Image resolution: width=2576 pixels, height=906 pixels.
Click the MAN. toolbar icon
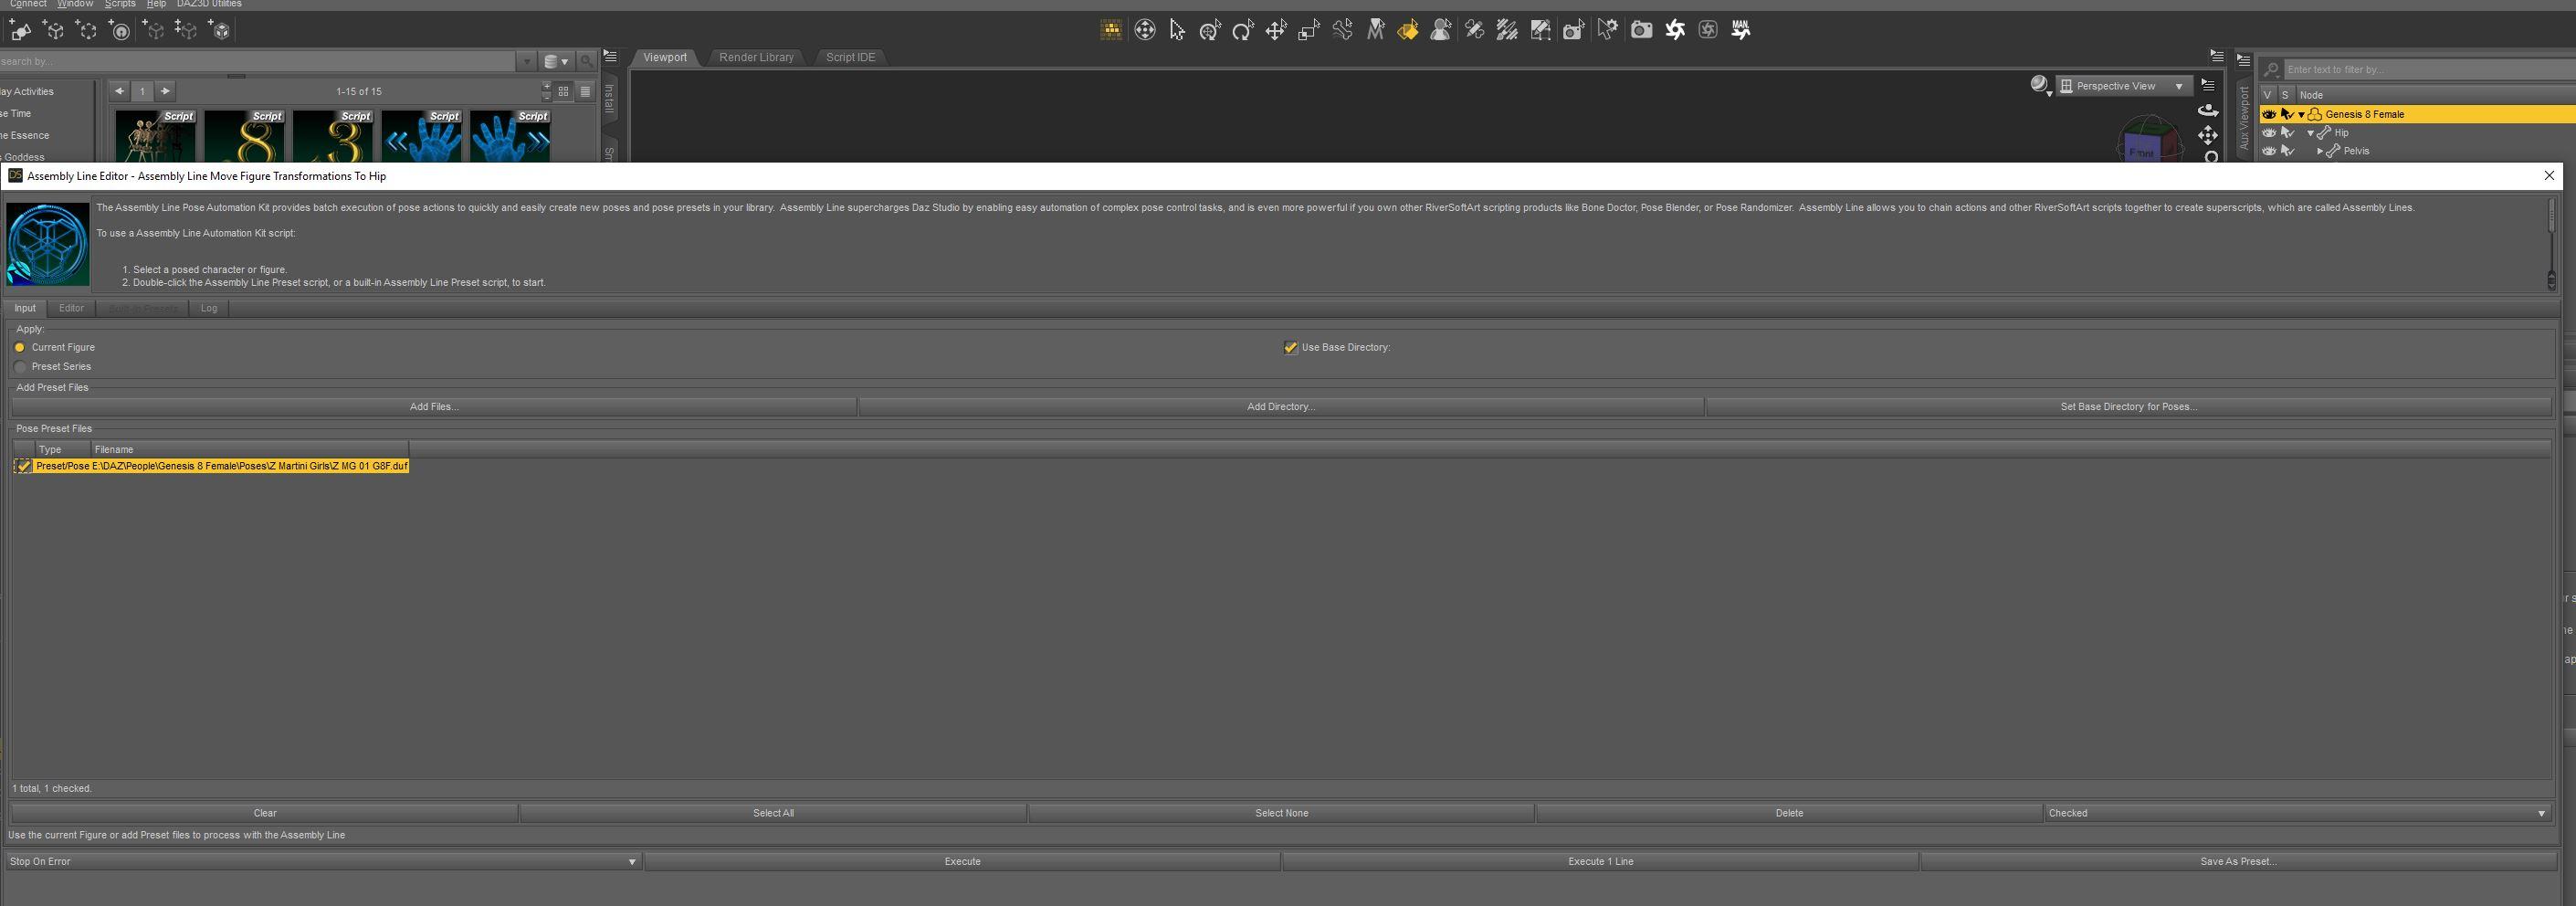click(1741, 30)
